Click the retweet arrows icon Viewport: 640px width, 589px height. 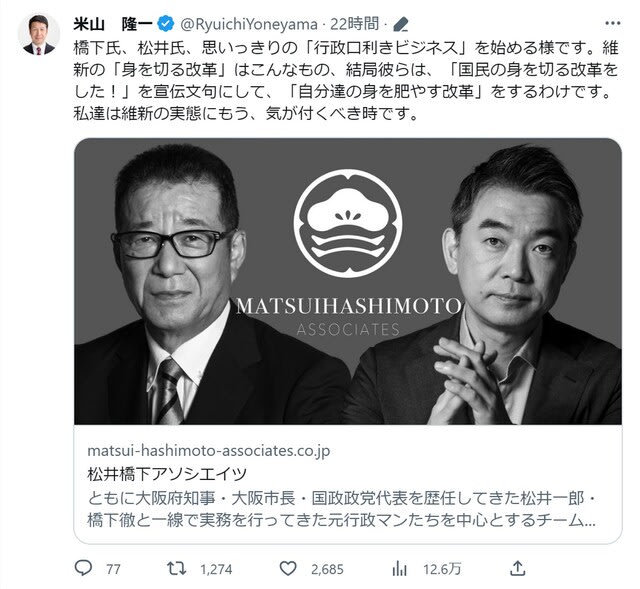pyautogui.click(x=177, y=568)
